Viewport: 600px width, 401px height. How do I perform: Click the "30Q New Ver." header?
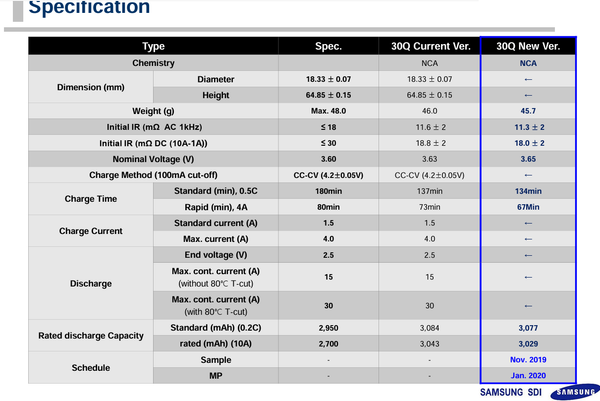pos(528,46)
